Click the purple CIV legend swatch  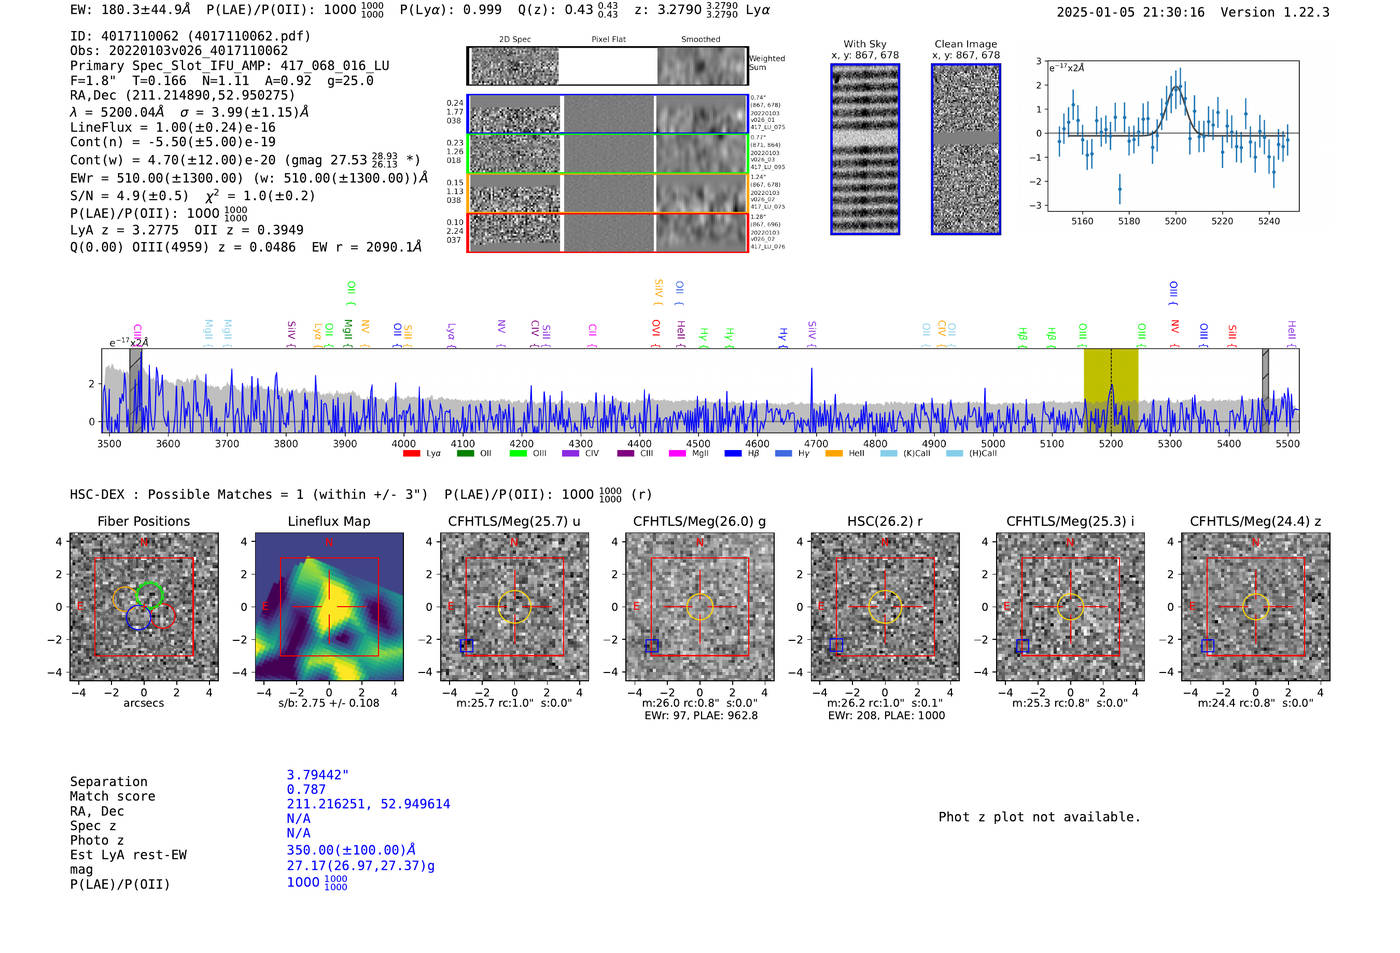(x=571, y=454)
